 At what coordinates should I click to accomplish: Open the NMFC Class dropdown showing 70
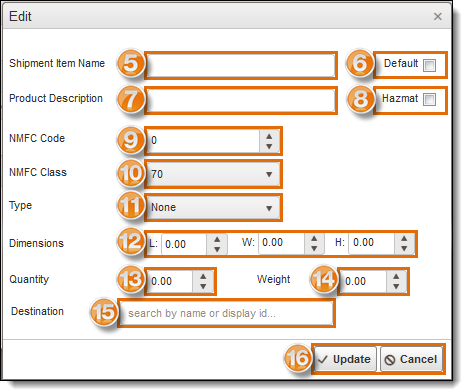pos(213,174)
